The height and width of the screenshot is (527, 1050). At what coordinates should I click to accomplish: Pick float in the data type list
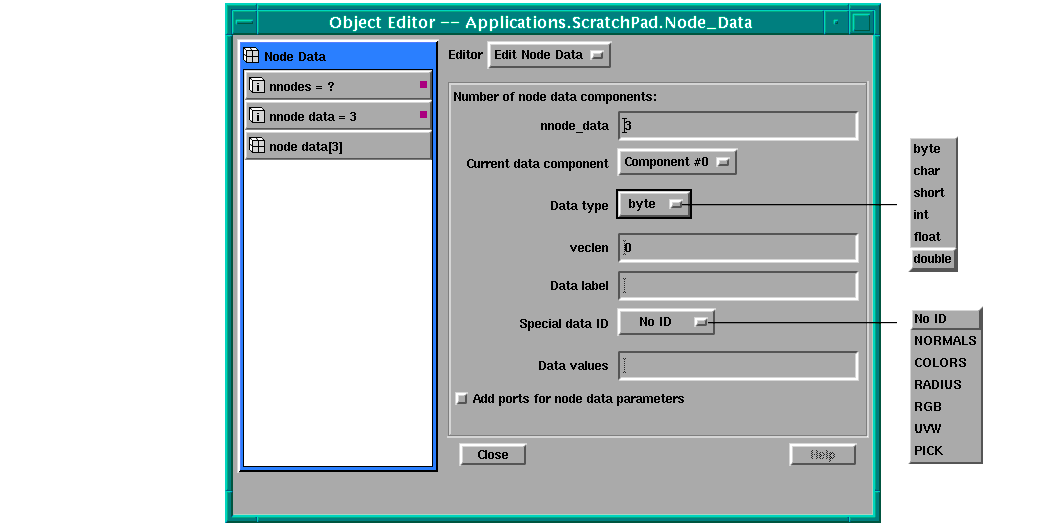click(927, 237)
